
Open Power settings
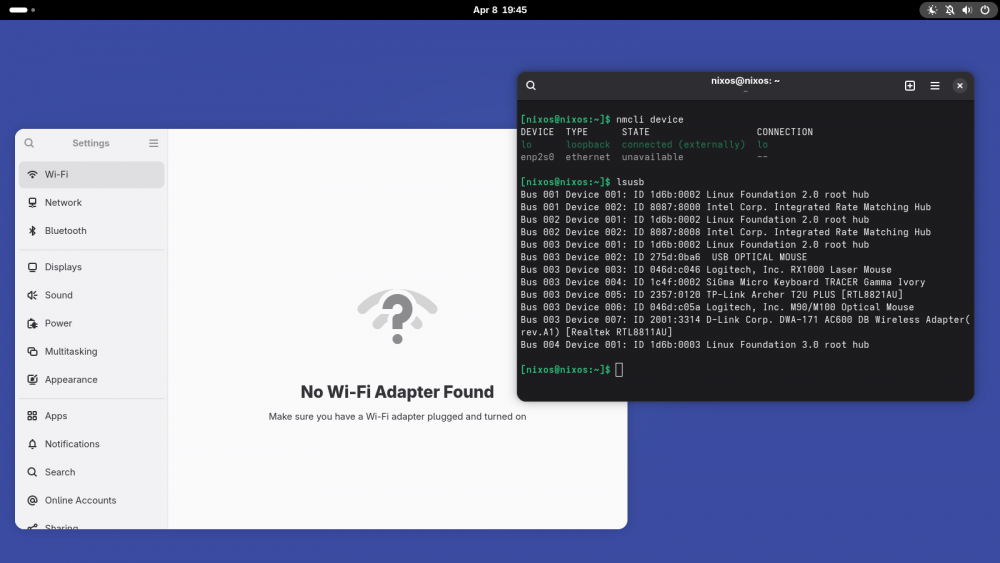tap(91, 323)
